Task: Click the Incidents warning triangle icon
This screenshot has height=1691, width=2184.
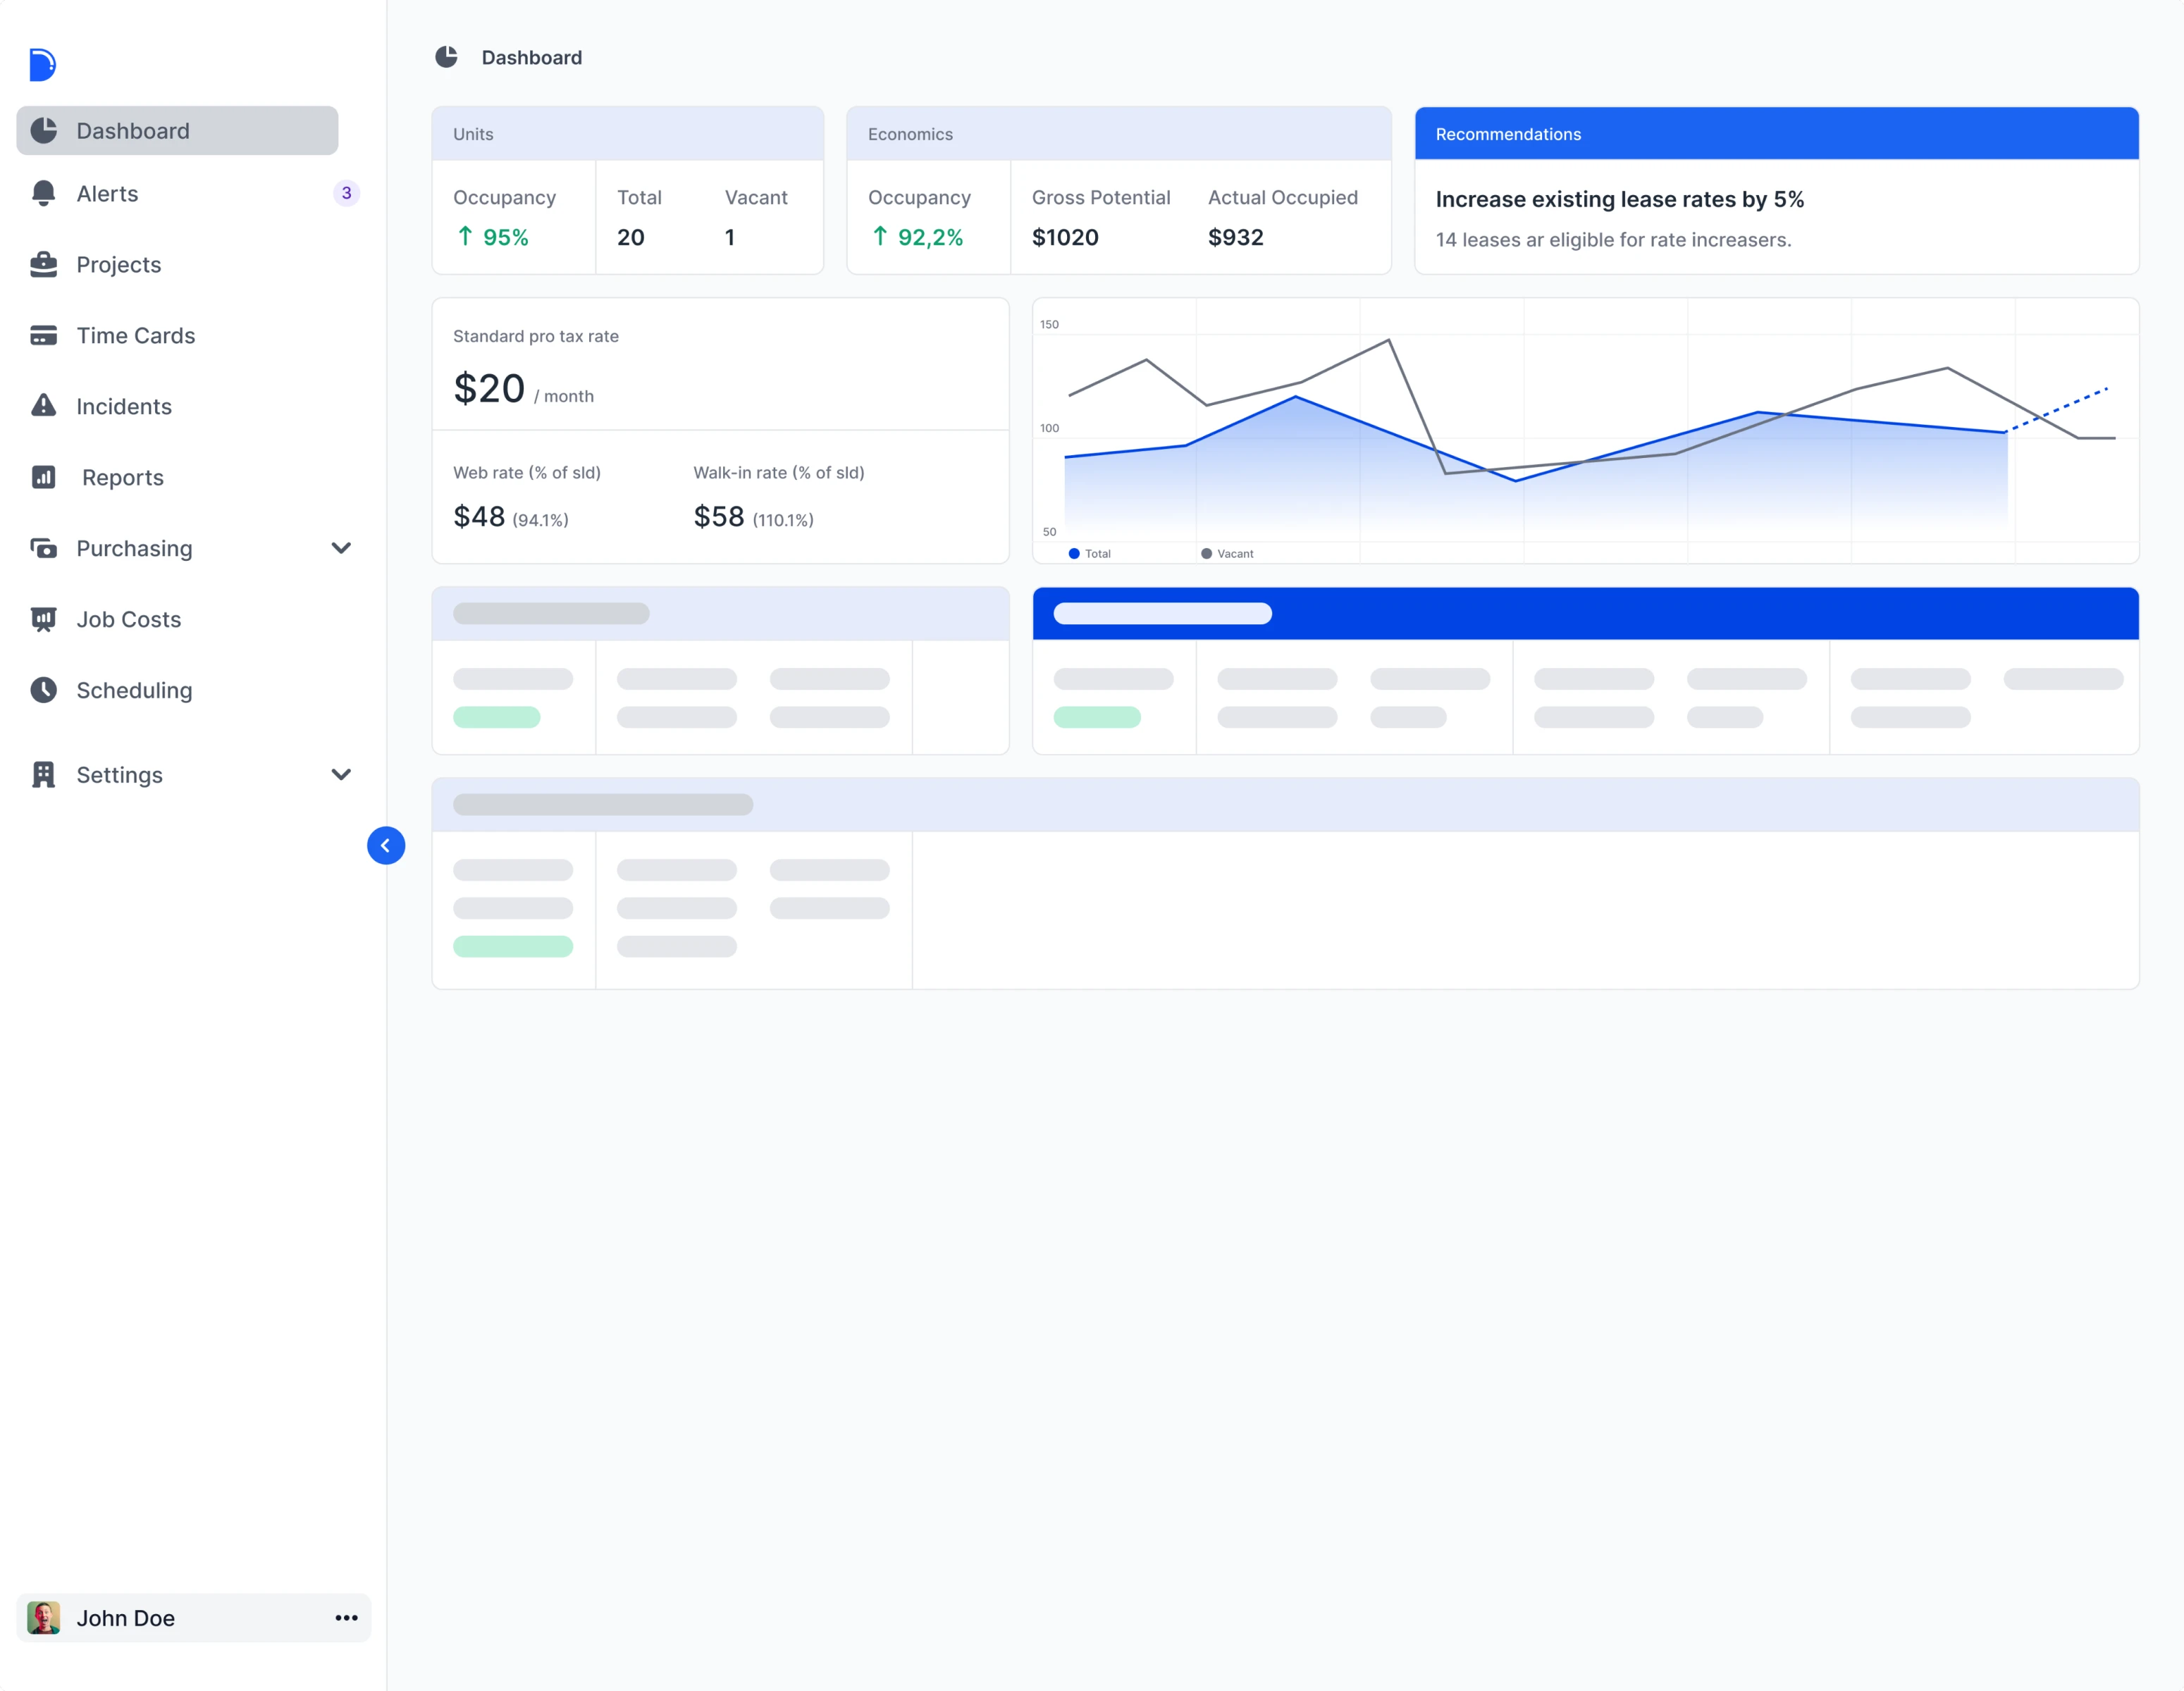Action: click(x=43, y=405)
